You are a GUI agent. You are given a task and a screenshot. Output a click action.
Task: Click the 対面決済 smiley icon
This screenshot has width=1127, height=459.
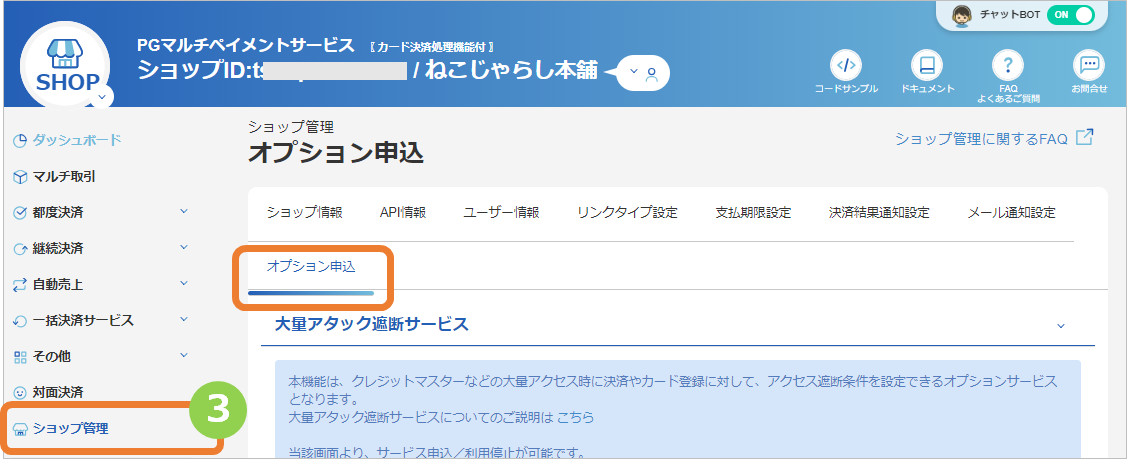[20, 393]
